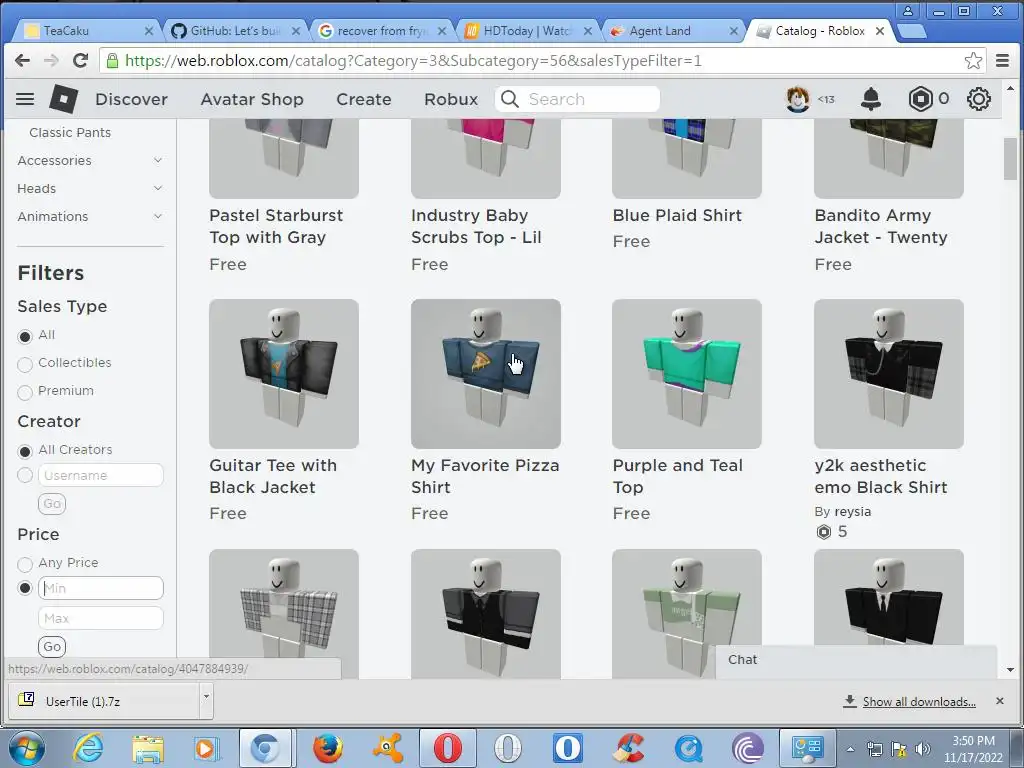Click the volume speaker tray icon
Screen dimensions: 1024x768
coord(923,749)
